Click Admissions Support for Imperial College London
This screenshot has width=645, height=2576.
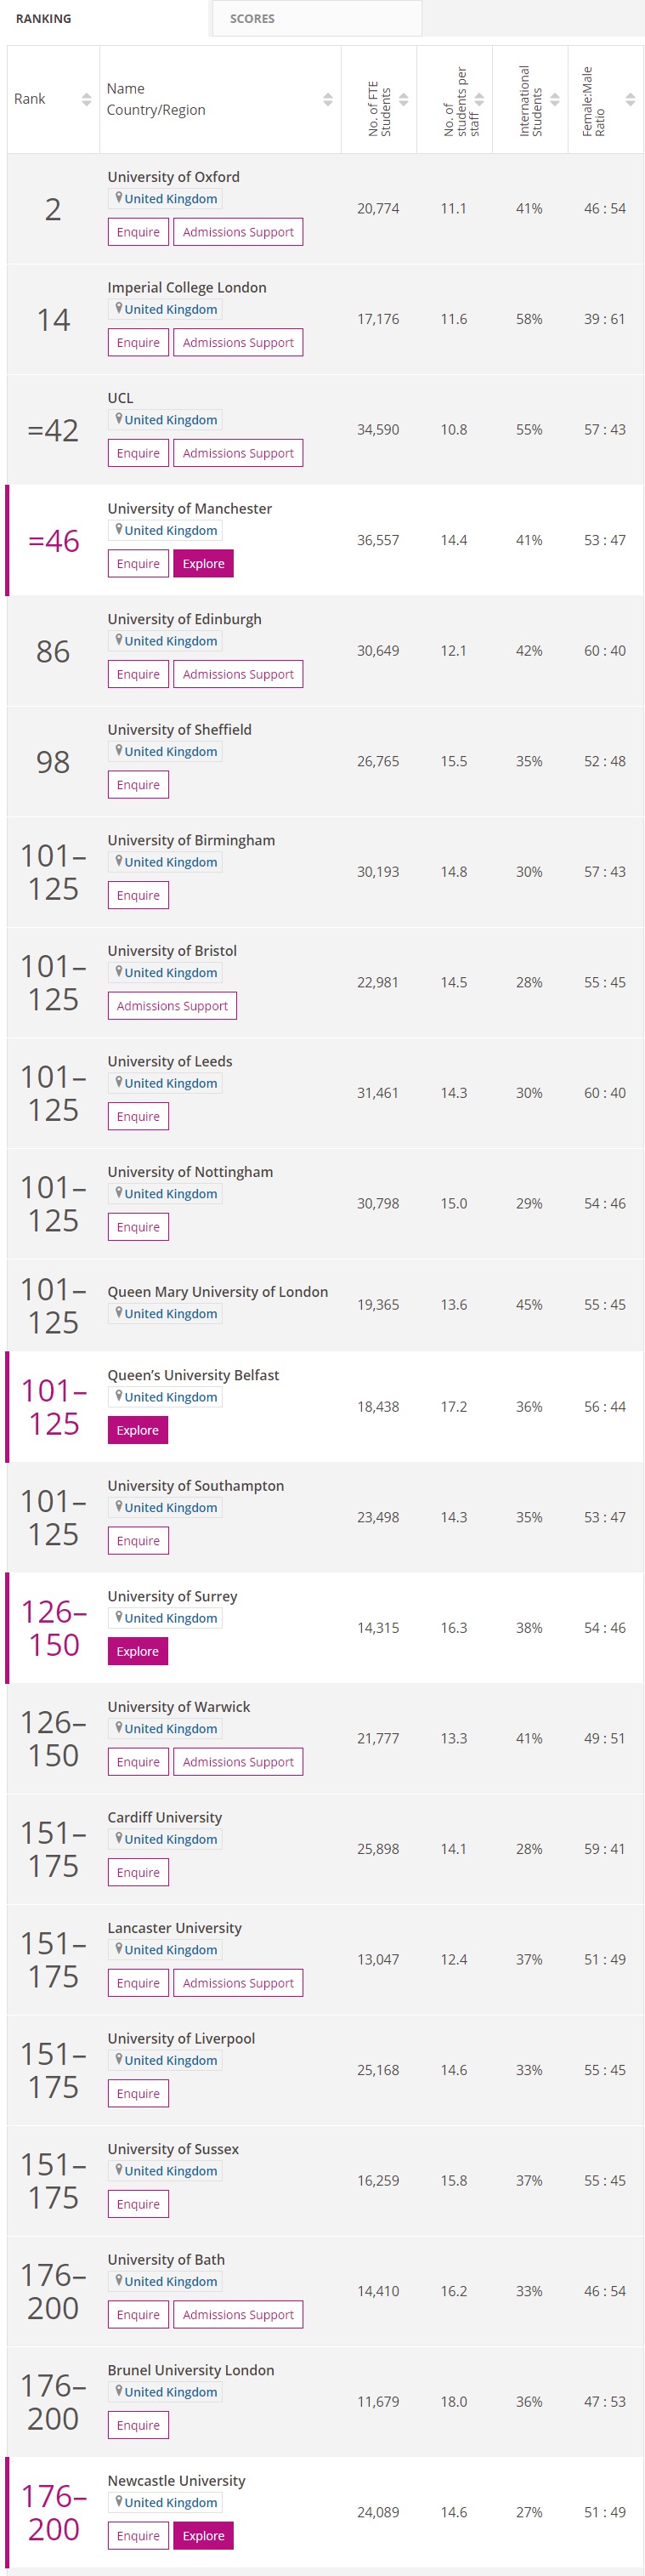coord(238,342)
